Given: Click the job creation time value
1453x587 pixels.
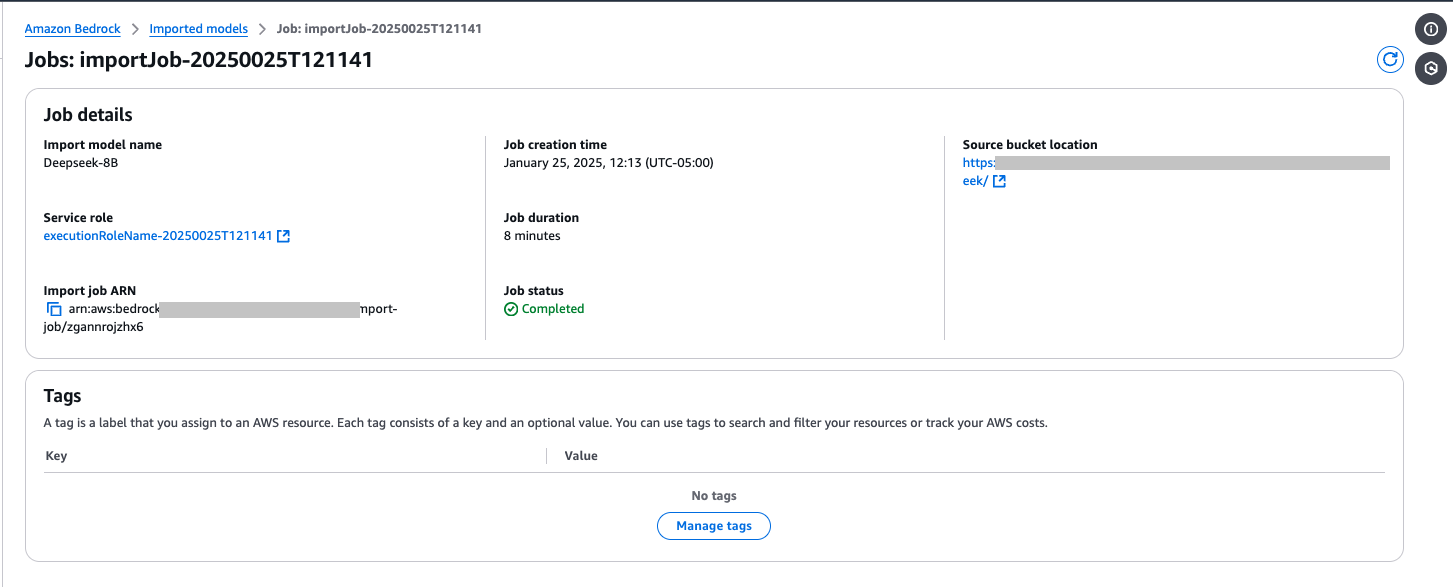Looking at the screenshot, I should coord(608,163).
